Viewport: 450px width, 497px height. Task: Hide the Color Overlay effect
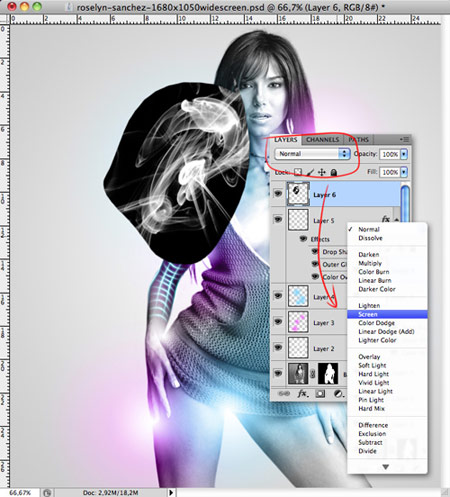315,277
